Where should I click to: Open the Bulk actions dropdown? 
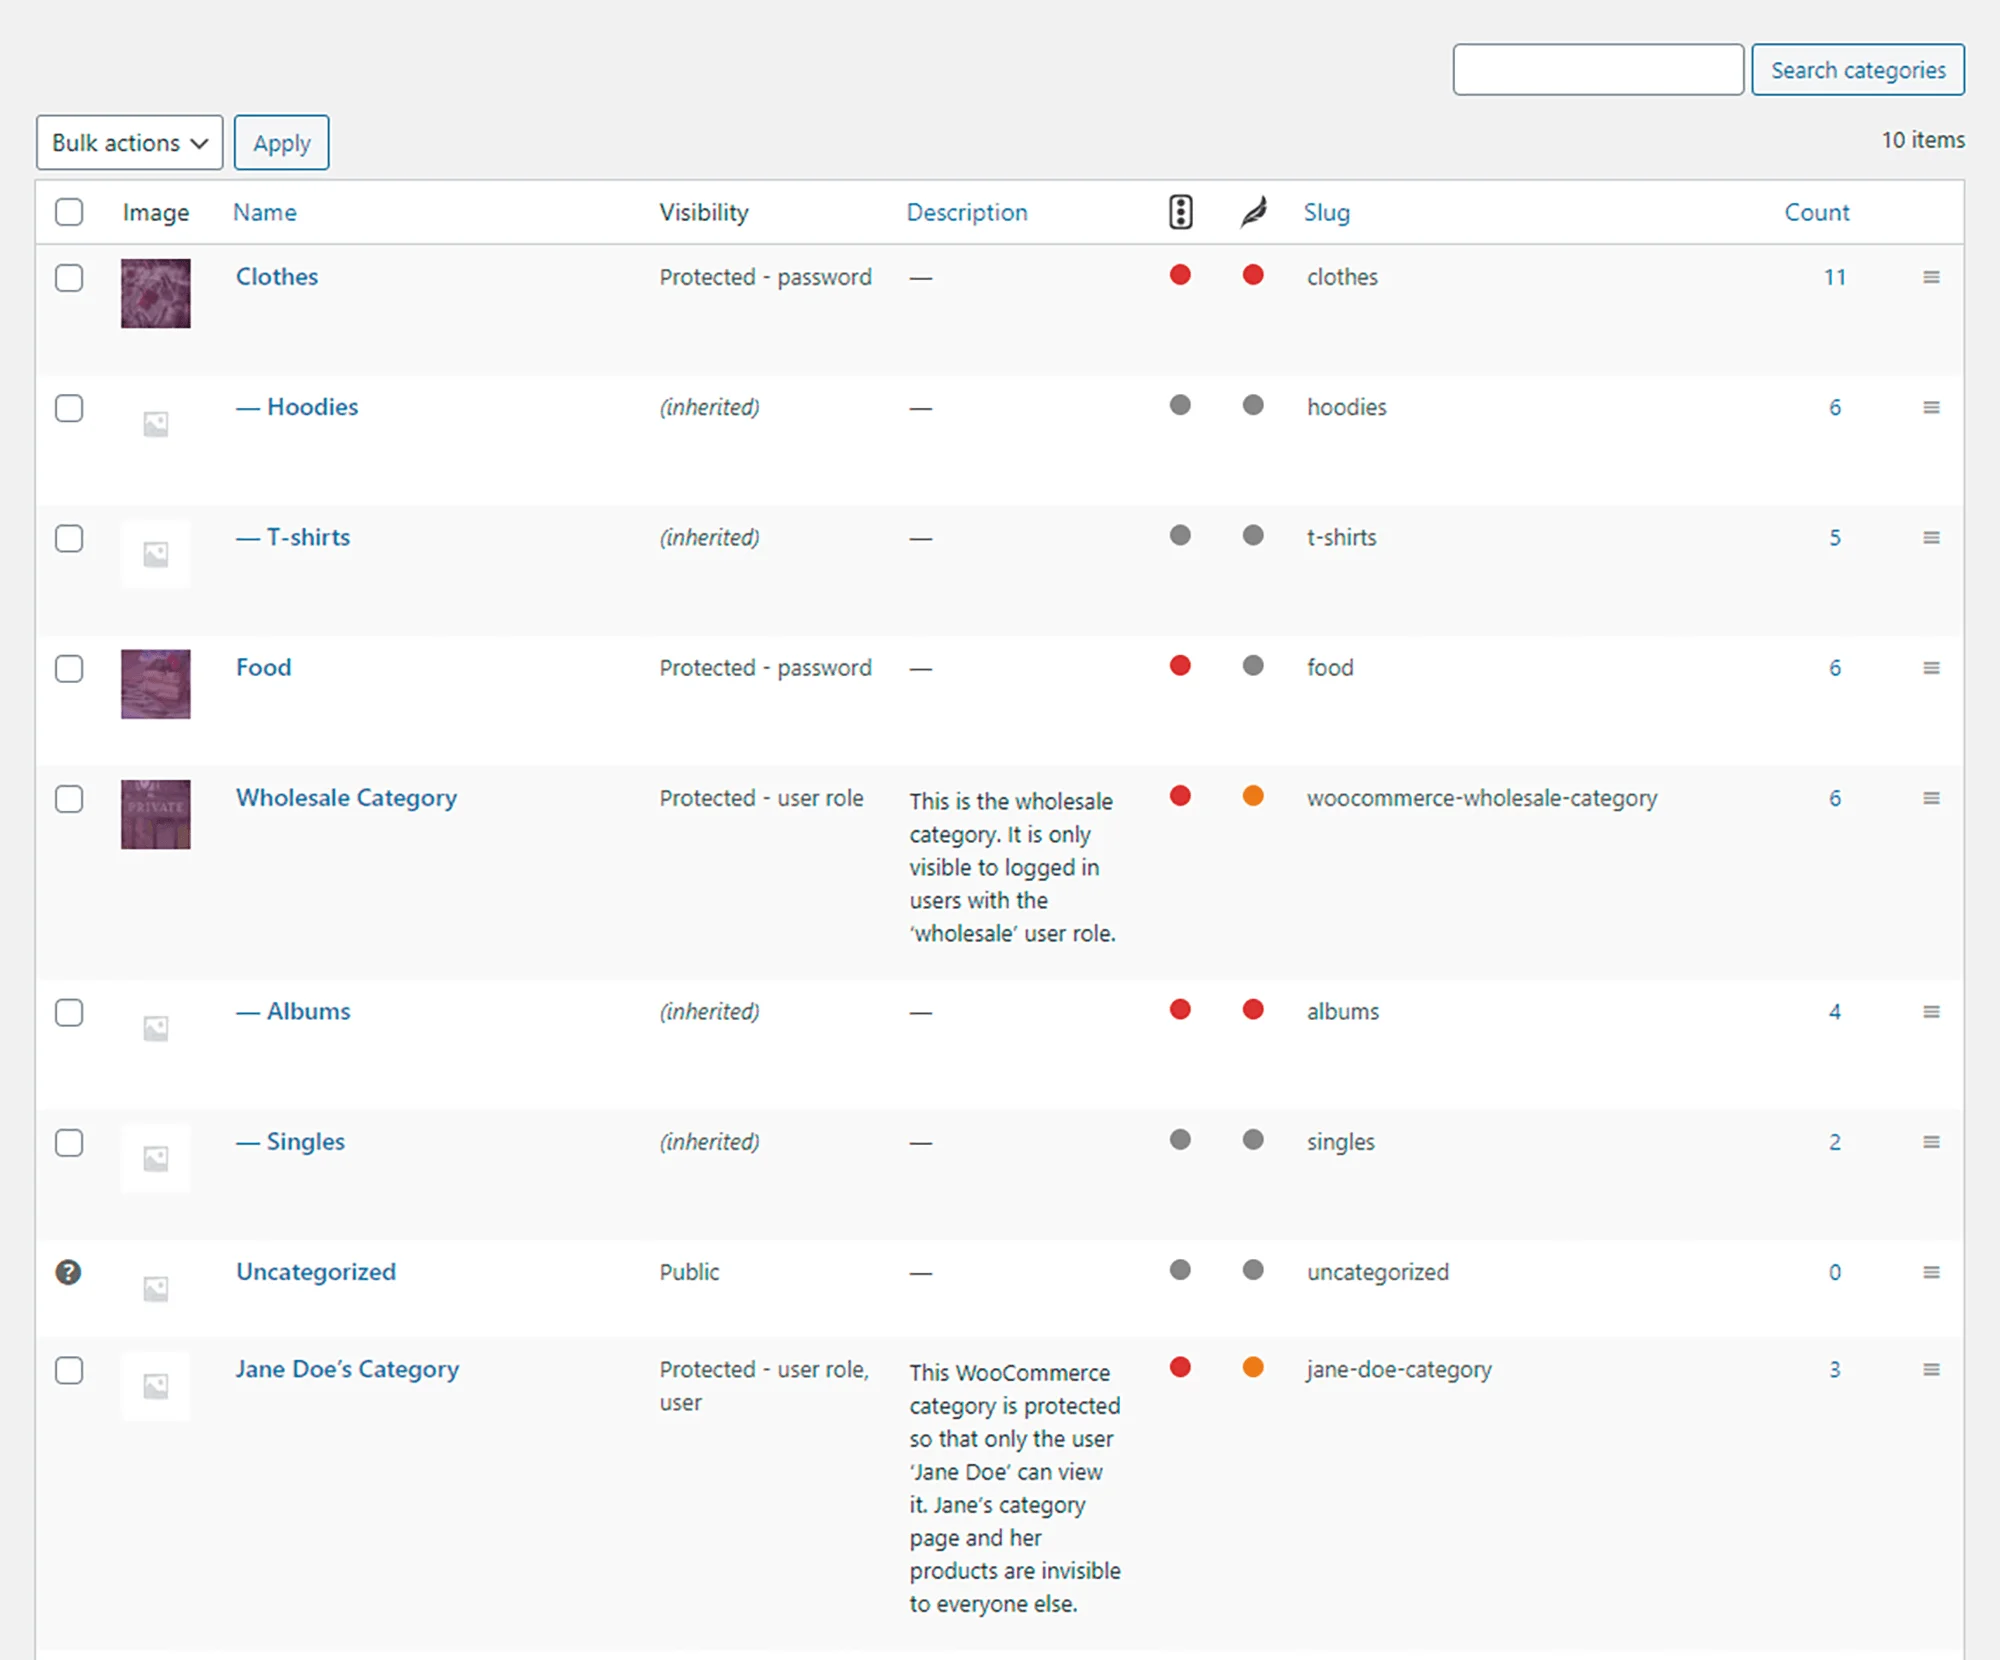click(x=128, y=142)
